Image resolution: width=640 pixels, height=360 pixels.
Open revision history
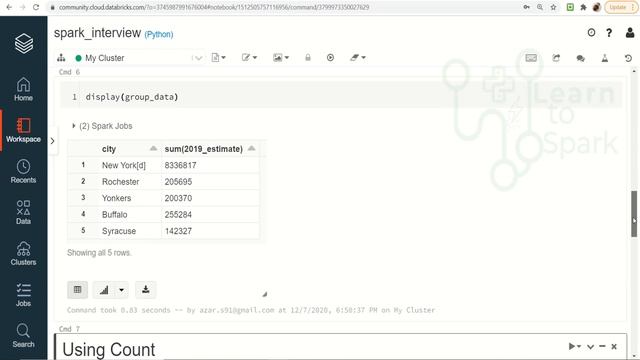coord(628,58)
